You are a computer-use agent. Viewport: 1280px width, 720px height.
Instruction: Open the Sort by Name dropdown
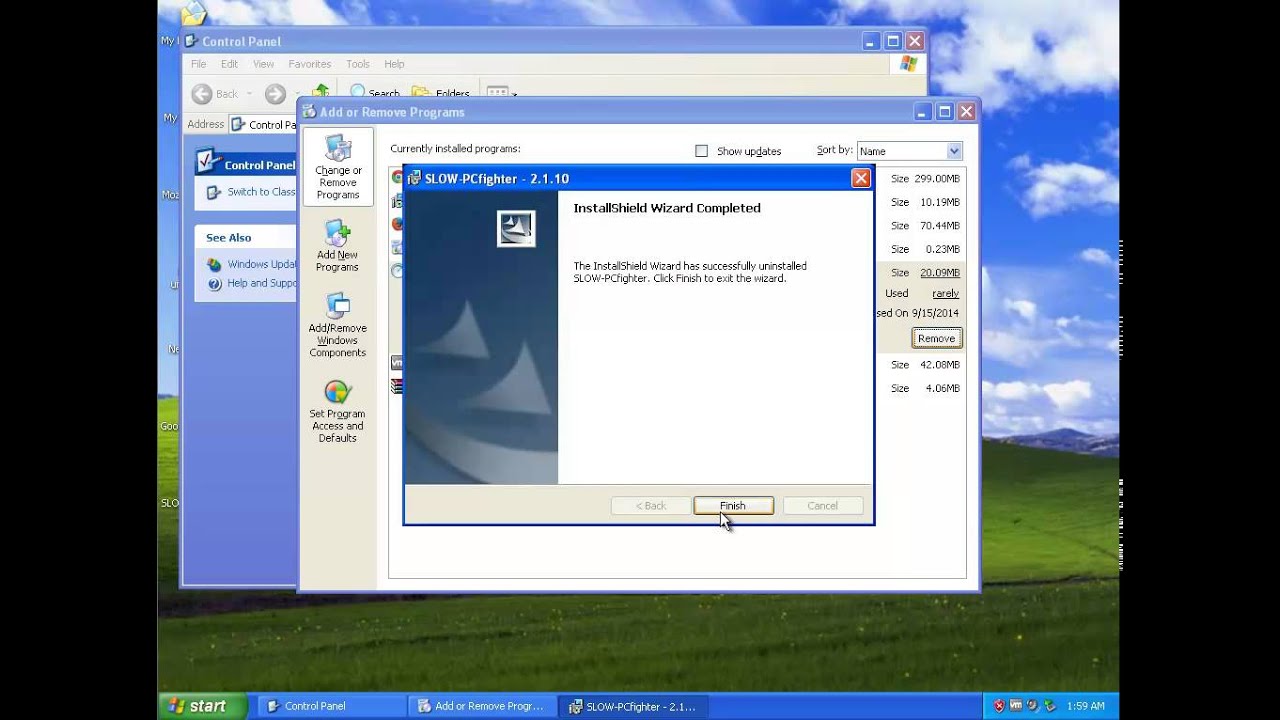pyautogui.click(x=909, y=151)
